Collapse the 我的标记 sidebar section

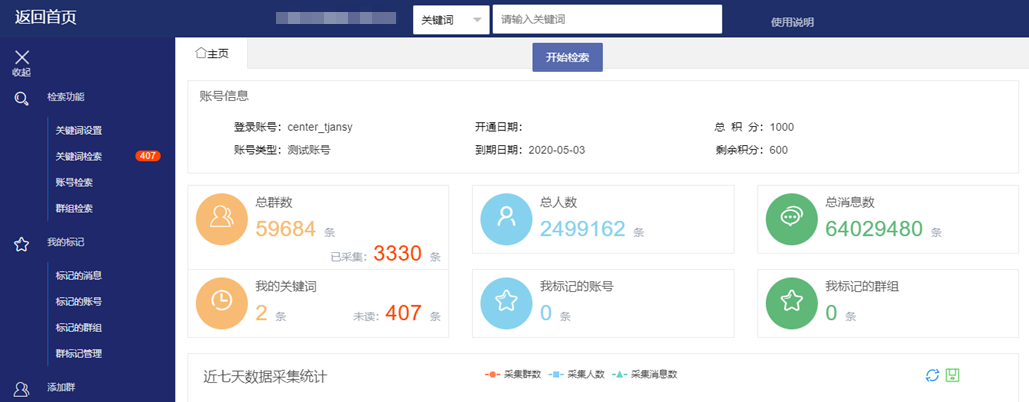pyautogui.click(x=66, y=242)
